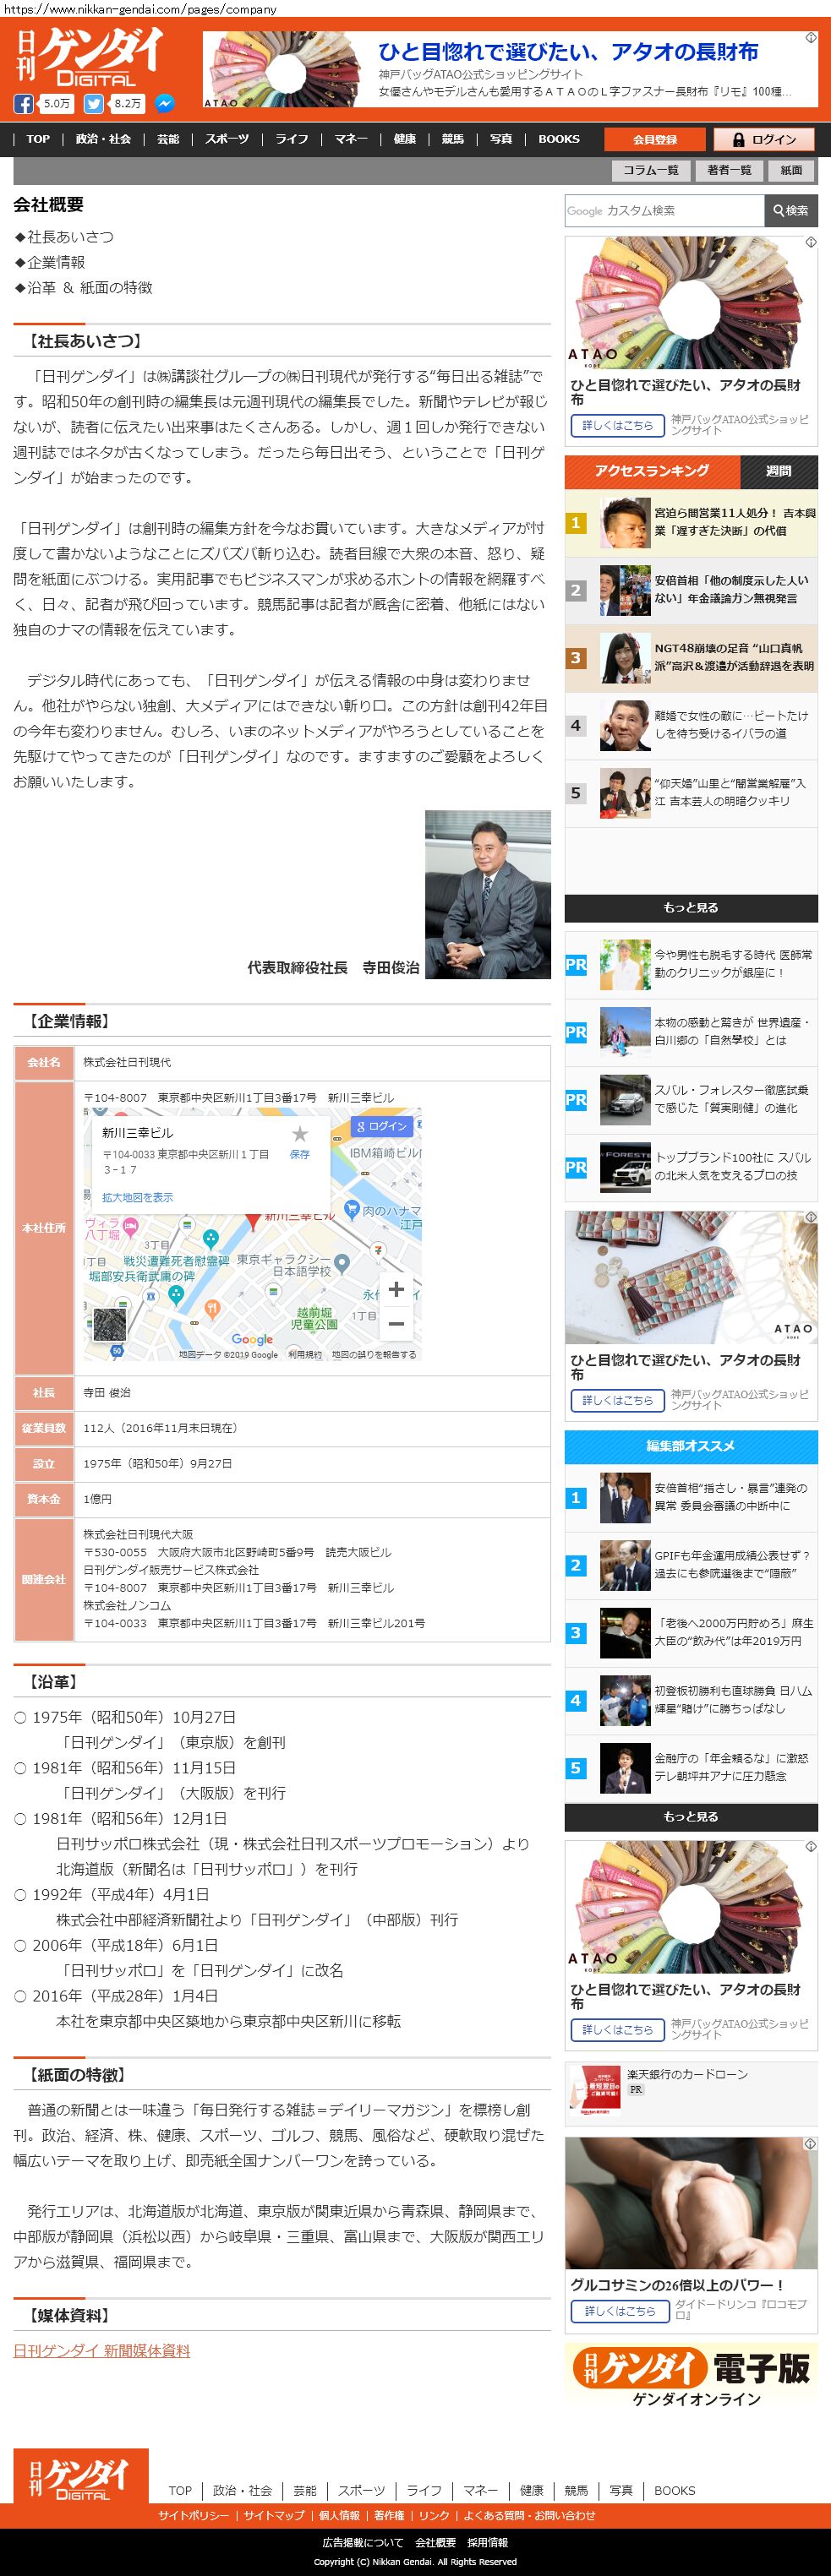Zoom out the map with minus button
Image resolution: width=831 pixels, height=2576 pixels.
coord(396,1323)
